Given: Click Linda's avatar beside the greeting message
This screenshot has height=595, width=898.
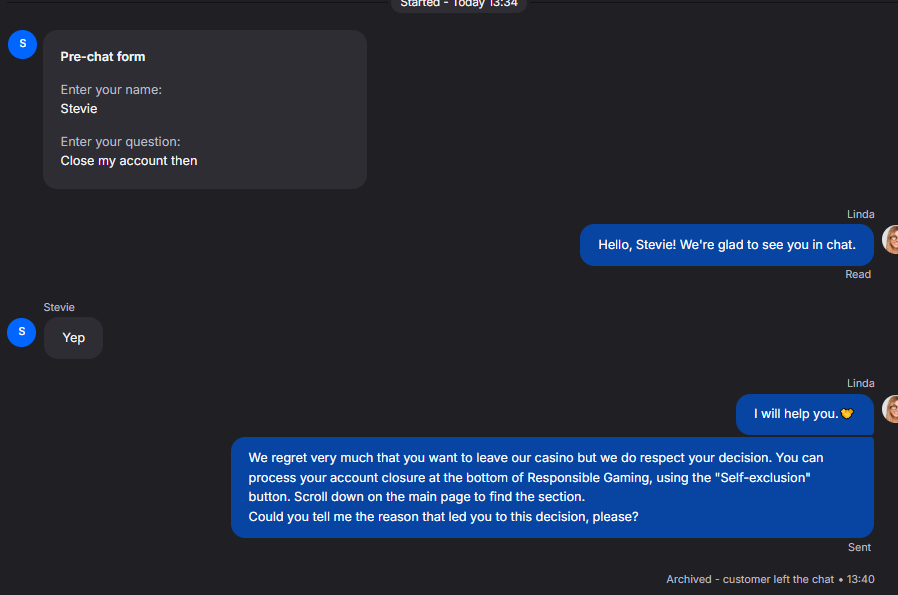Looking at the screenshot, I should coord(890,240).
